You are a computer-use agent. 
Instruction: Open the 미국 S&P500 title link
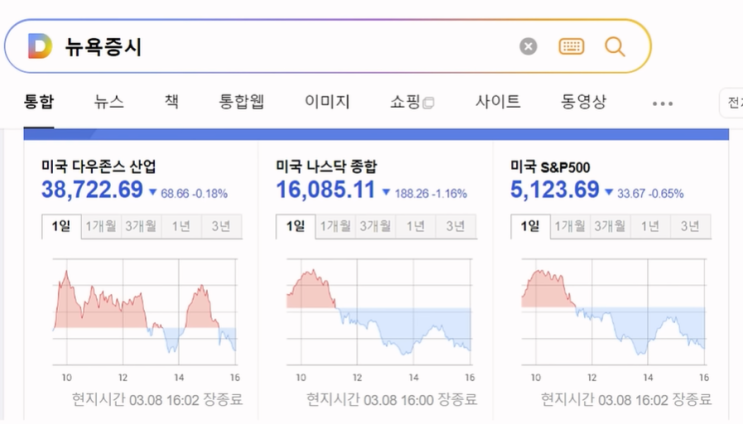550,167
